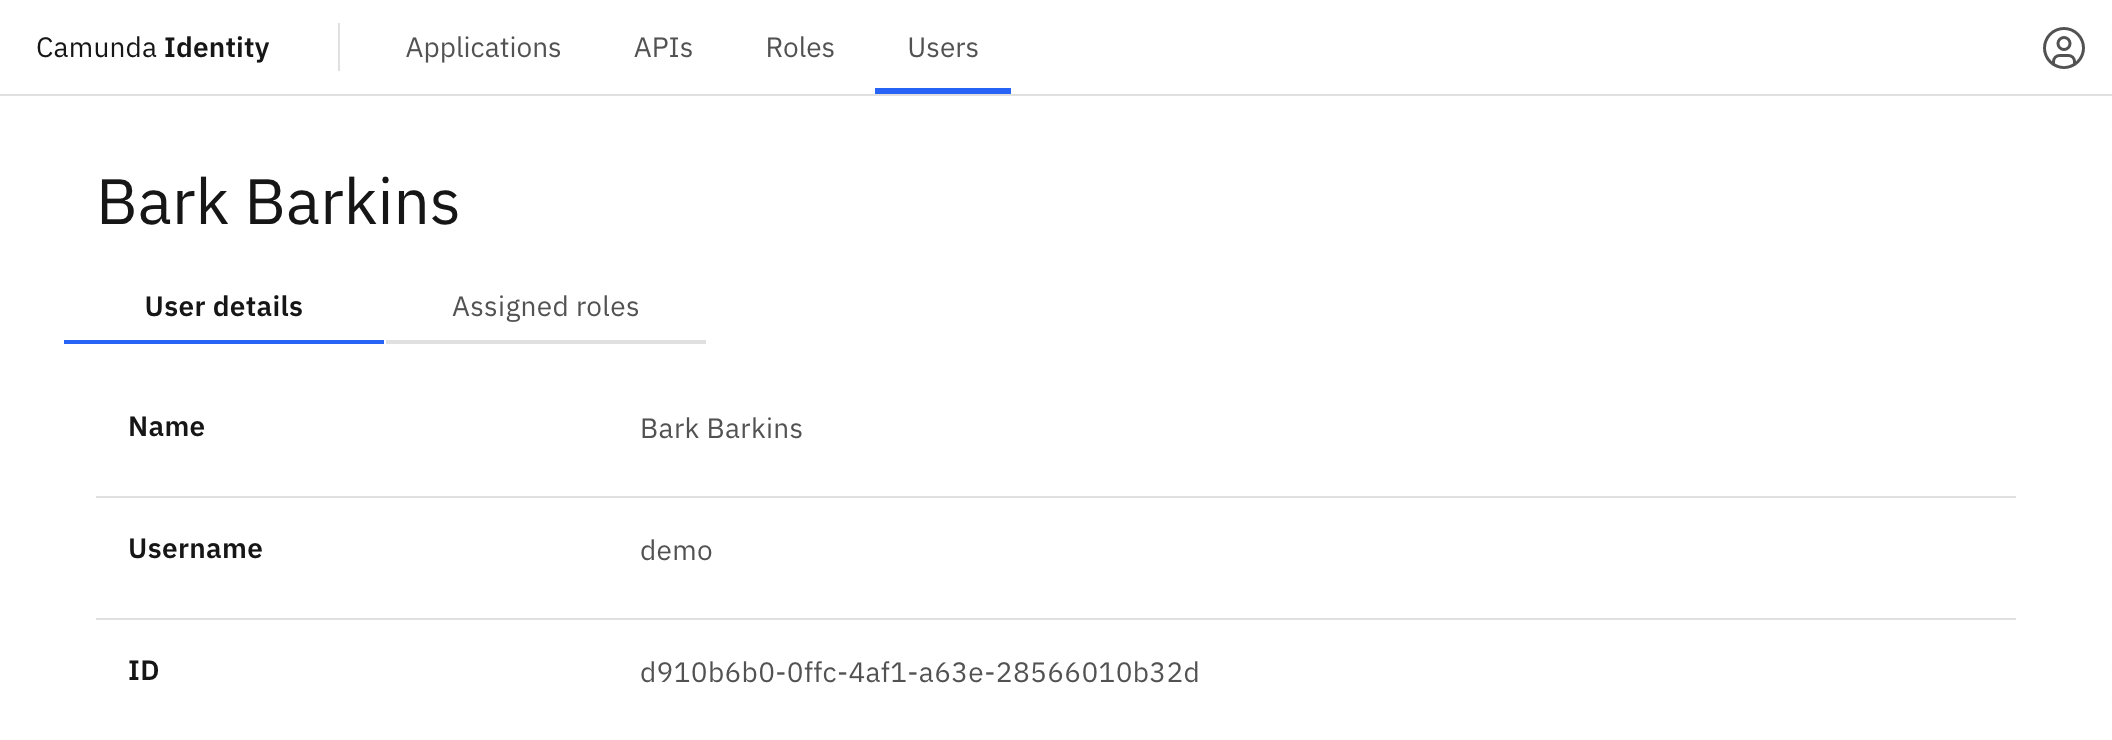The width and height of the screenshot is (2112, 740).
Task: Select the username value demo
Action: (676, 550)
